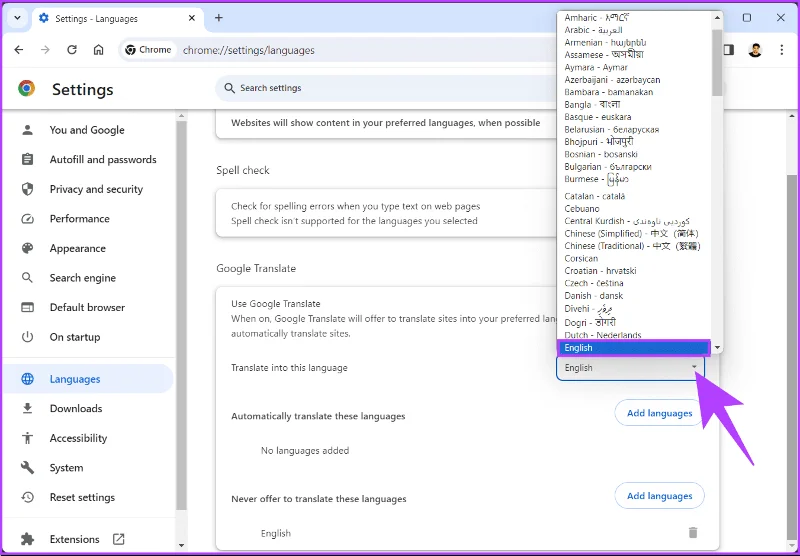Open Autofill and passwords settings
The width and height of the screenshot is (800, 556).
pos(103,160)
